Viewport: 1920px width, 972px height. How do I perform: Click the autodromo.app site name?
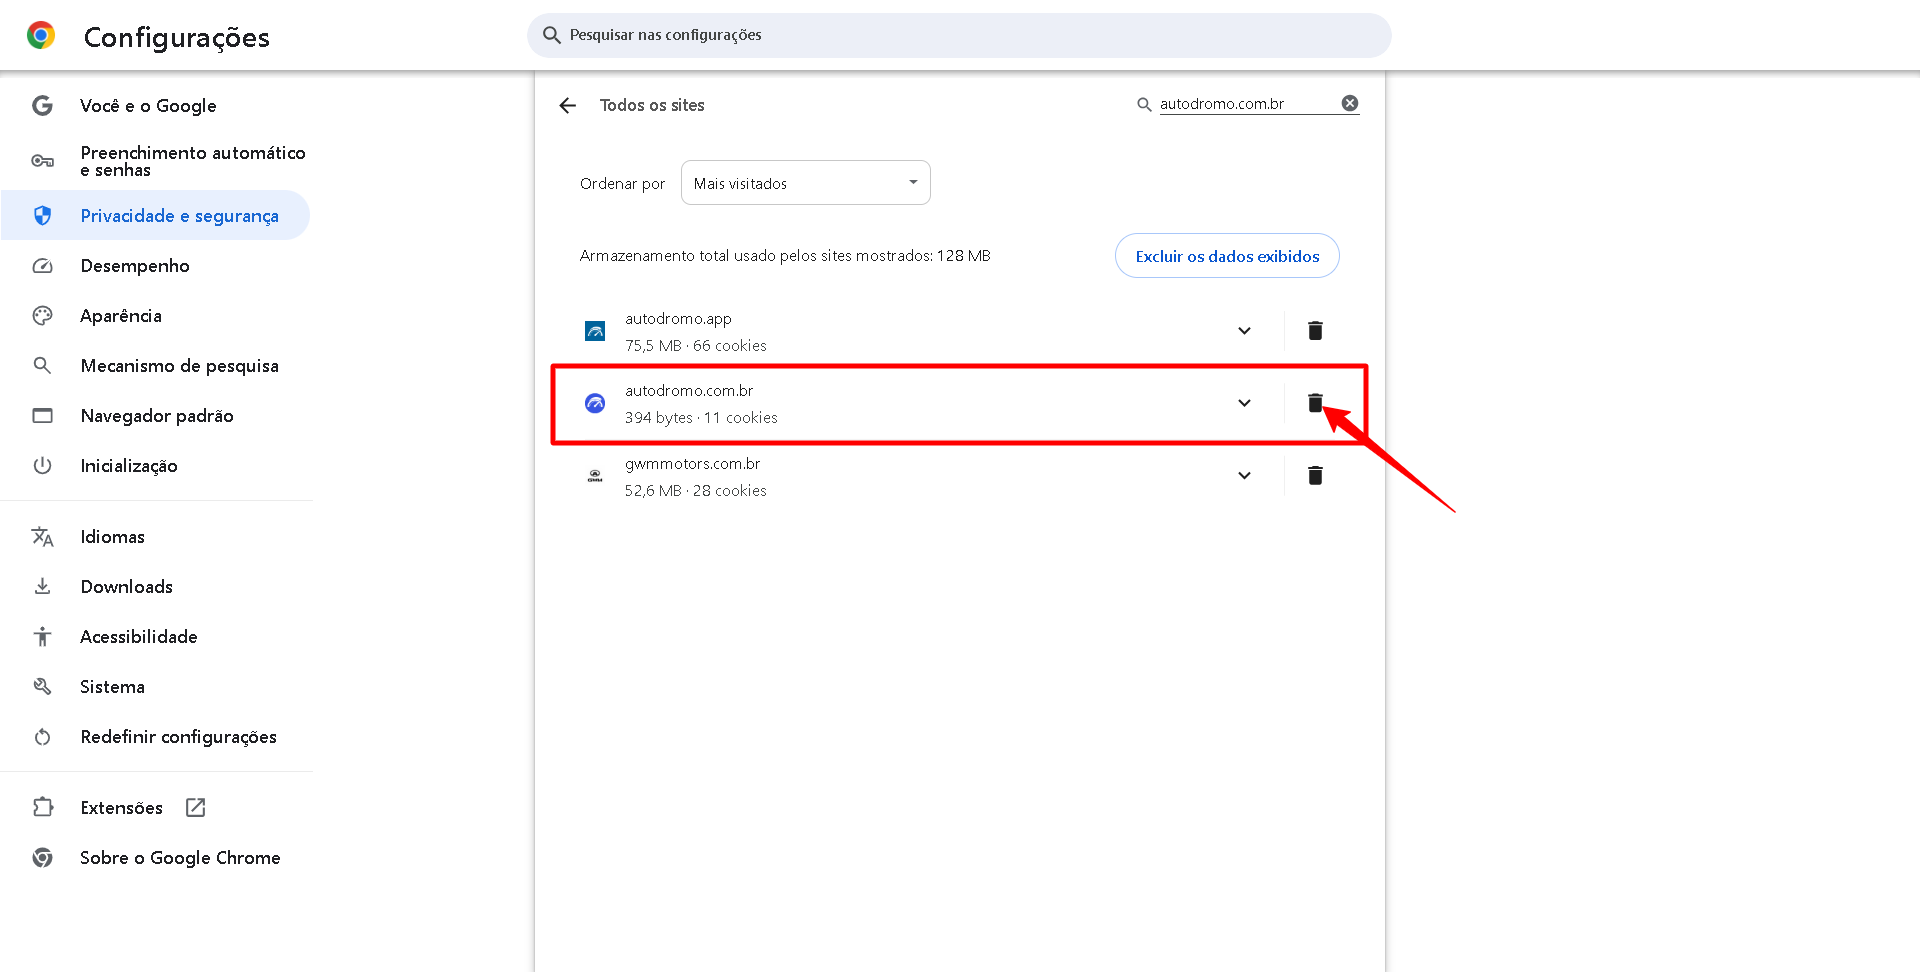[x=678, y=318]
